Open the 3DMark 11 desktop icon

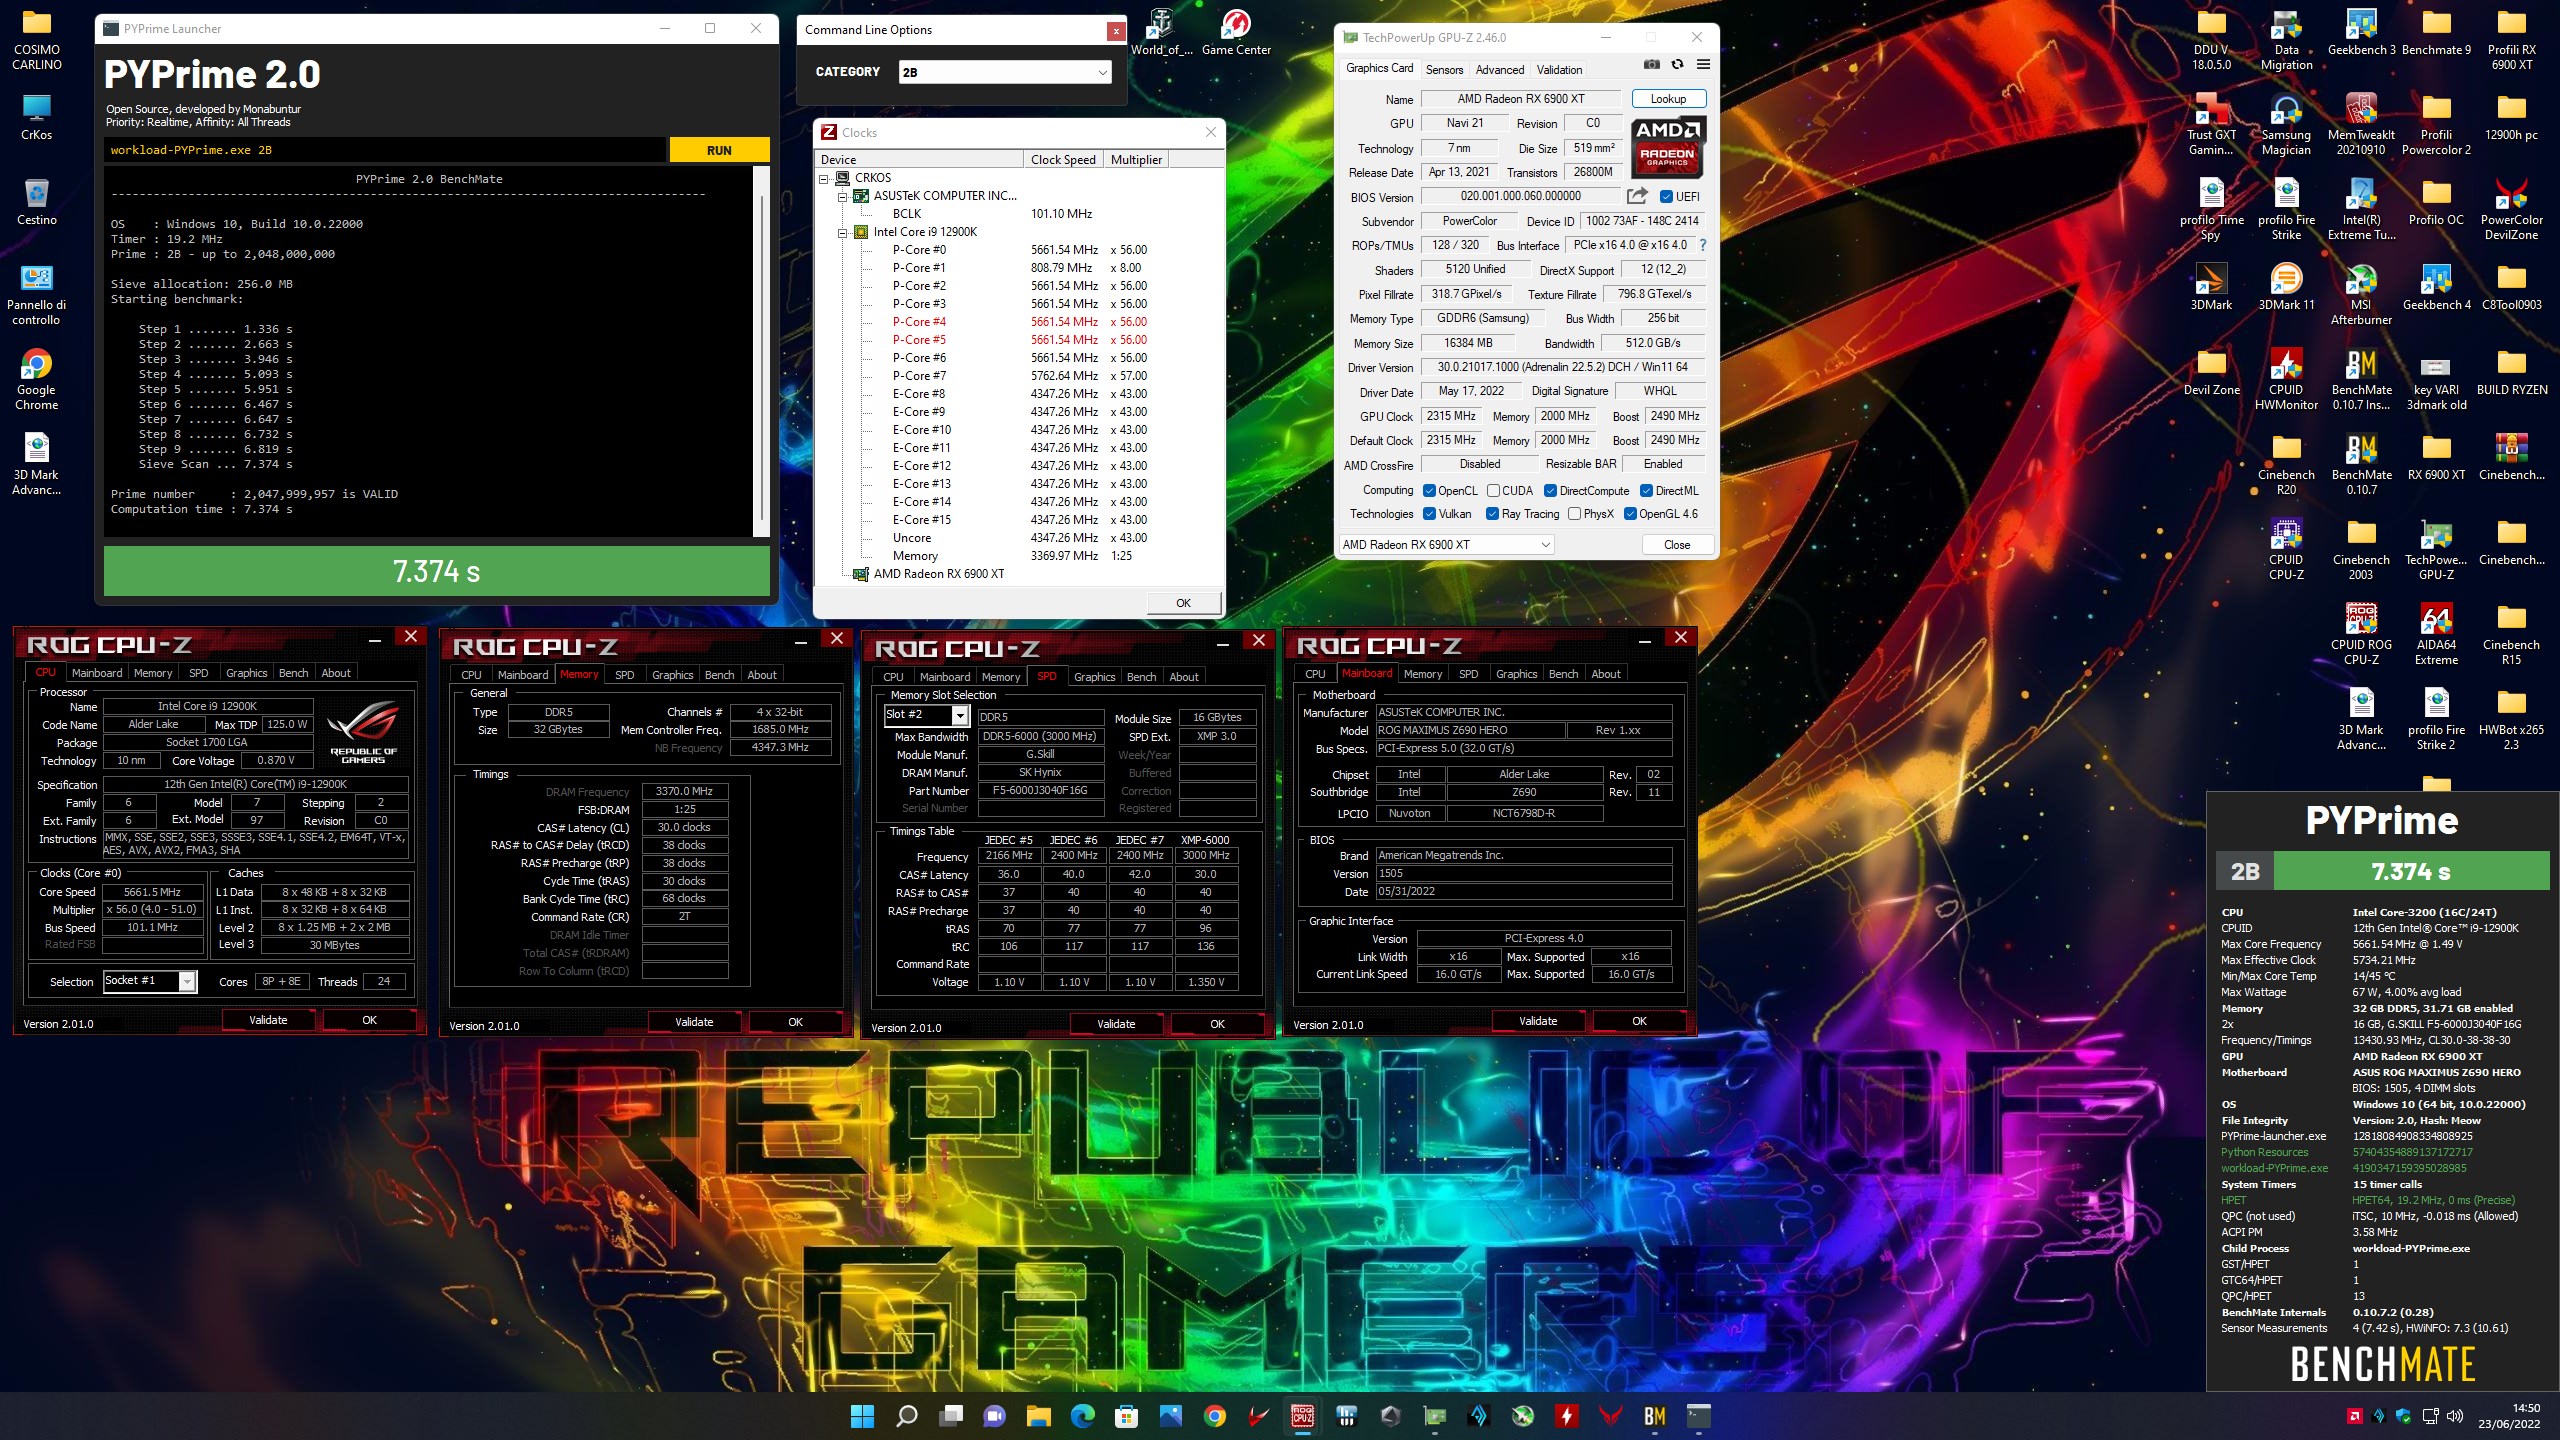click(x=2286, y=286)
